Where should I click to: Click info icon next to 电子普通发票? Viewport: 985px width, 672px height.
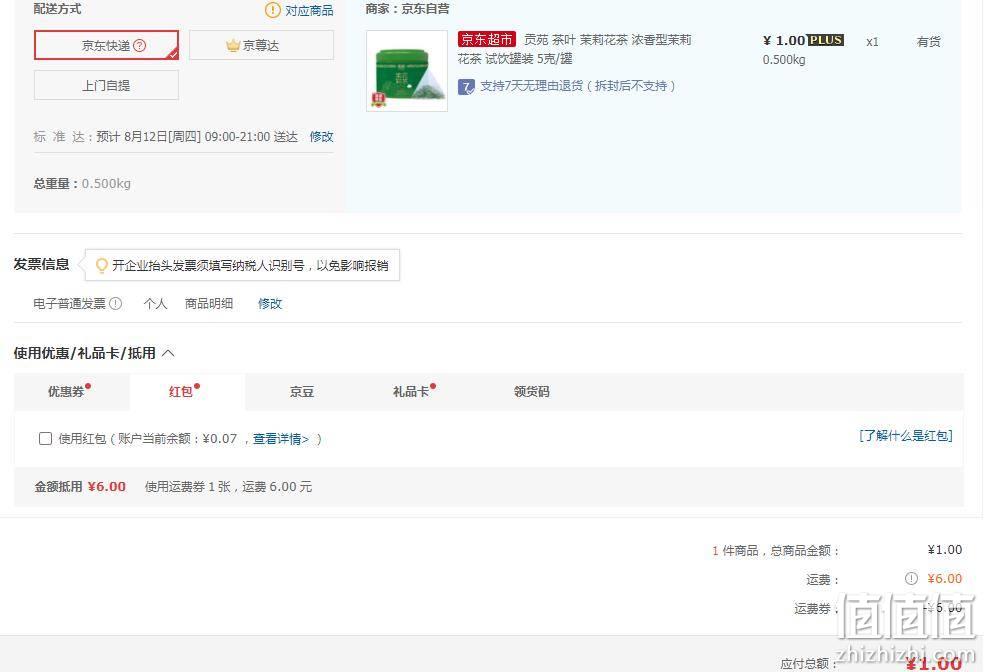116,303
